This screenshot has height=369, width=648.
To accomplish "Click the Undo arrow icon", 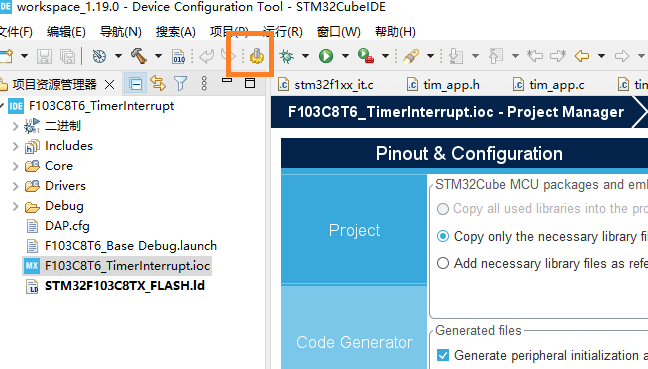I will coord(206,56).
